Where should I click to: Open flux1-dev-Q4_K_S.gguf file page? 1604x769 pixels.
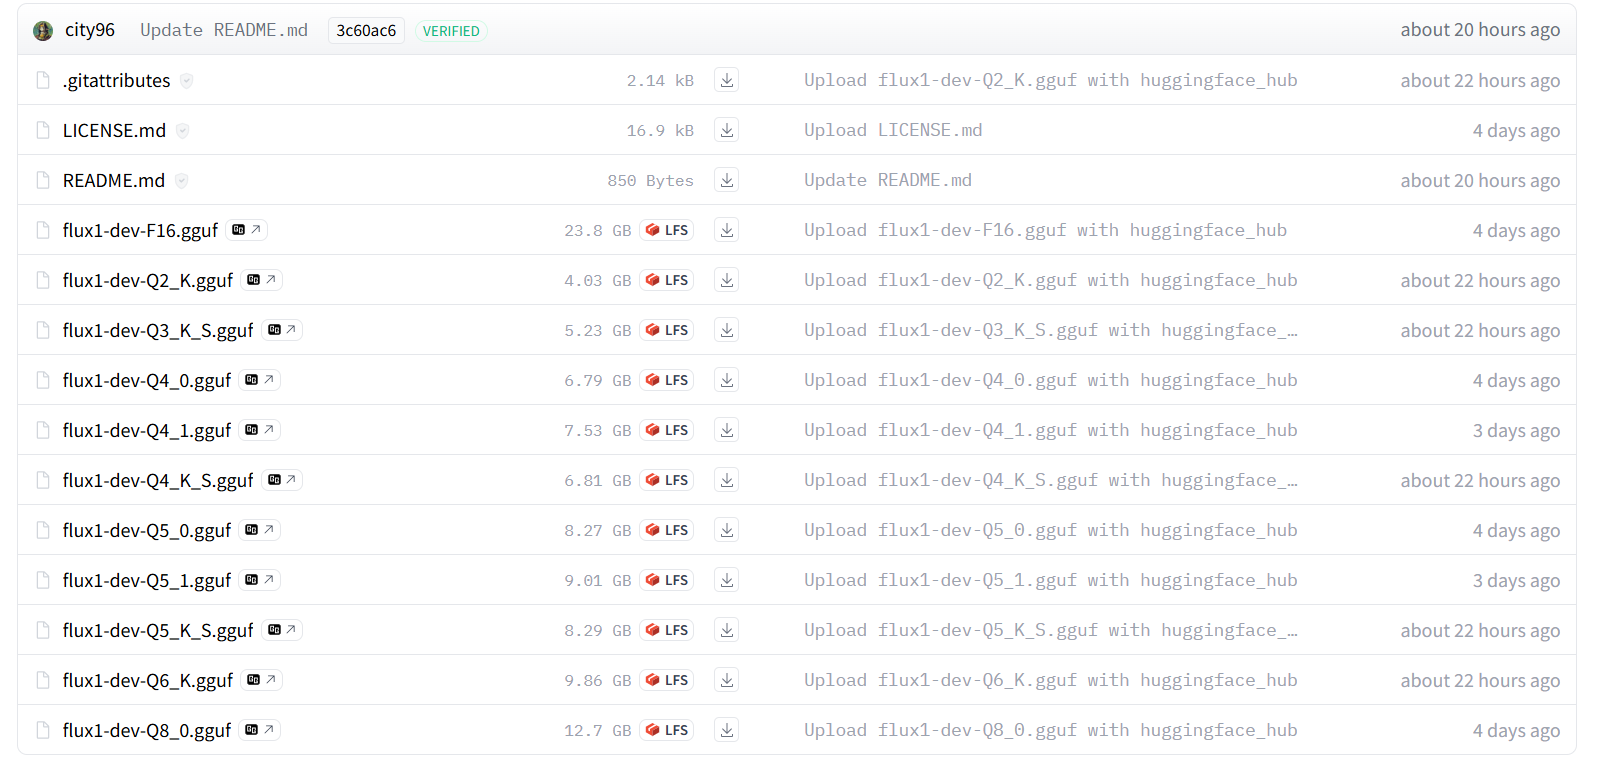point(158,481)
